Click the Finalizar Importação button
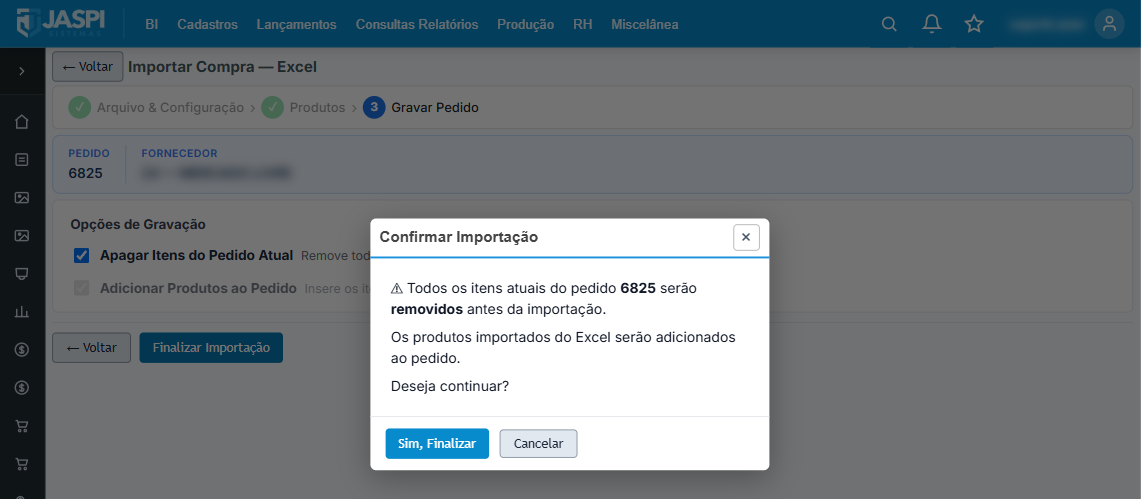 point(211,348)
